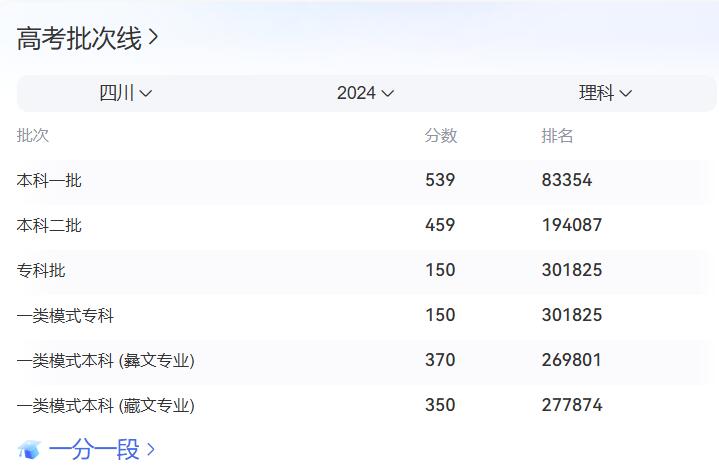The width and height of the screenshot is (719, 476).
Task: Click score 370 for 彝文专业
Action: pyautogui.click(x=440, y=360)
